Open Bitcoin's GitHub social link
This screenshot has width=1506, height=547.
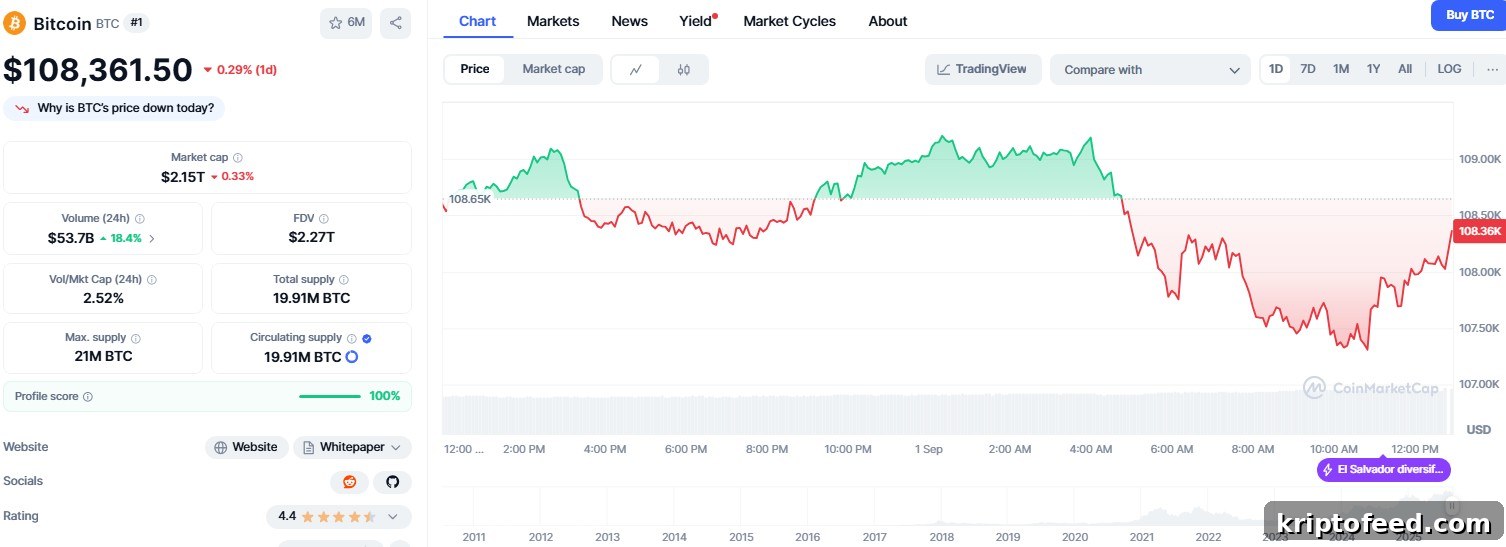pos(392,482)
